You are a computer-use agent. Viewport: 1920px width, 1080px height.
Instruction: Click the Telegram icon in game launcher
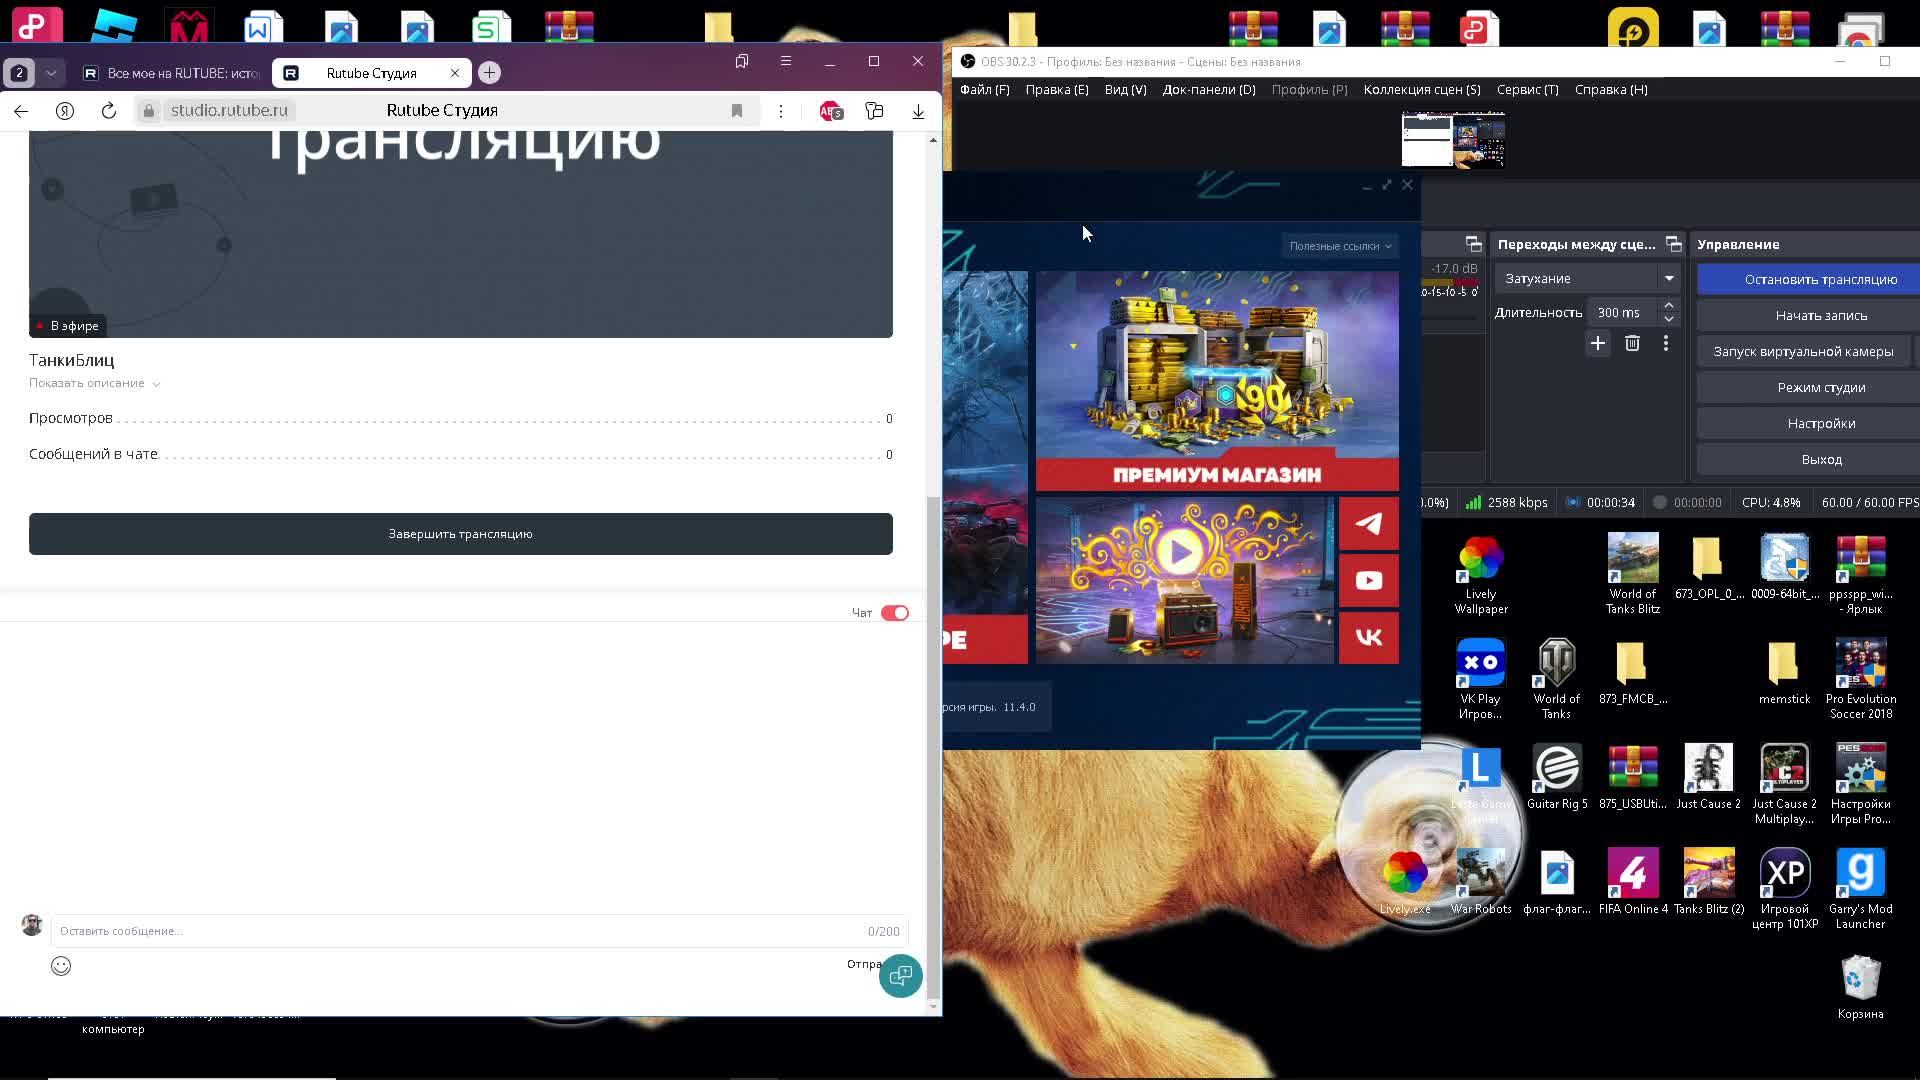click(x=1368, y=523)
